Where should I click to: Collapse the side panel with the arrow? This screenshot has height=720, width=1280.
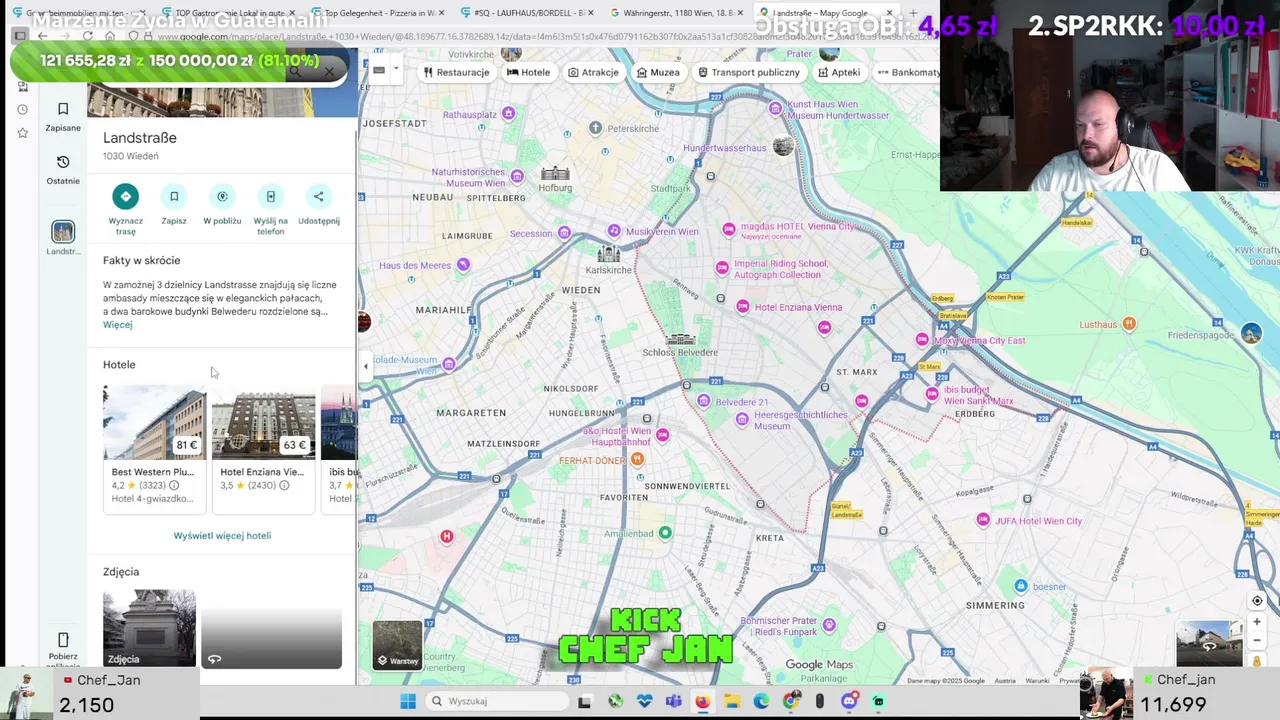click(365, 366)
